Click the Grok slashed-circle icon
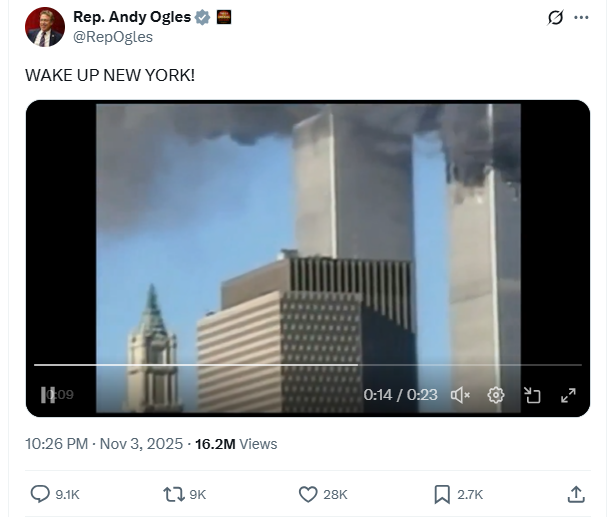607x517 pixels. point(556,17)
